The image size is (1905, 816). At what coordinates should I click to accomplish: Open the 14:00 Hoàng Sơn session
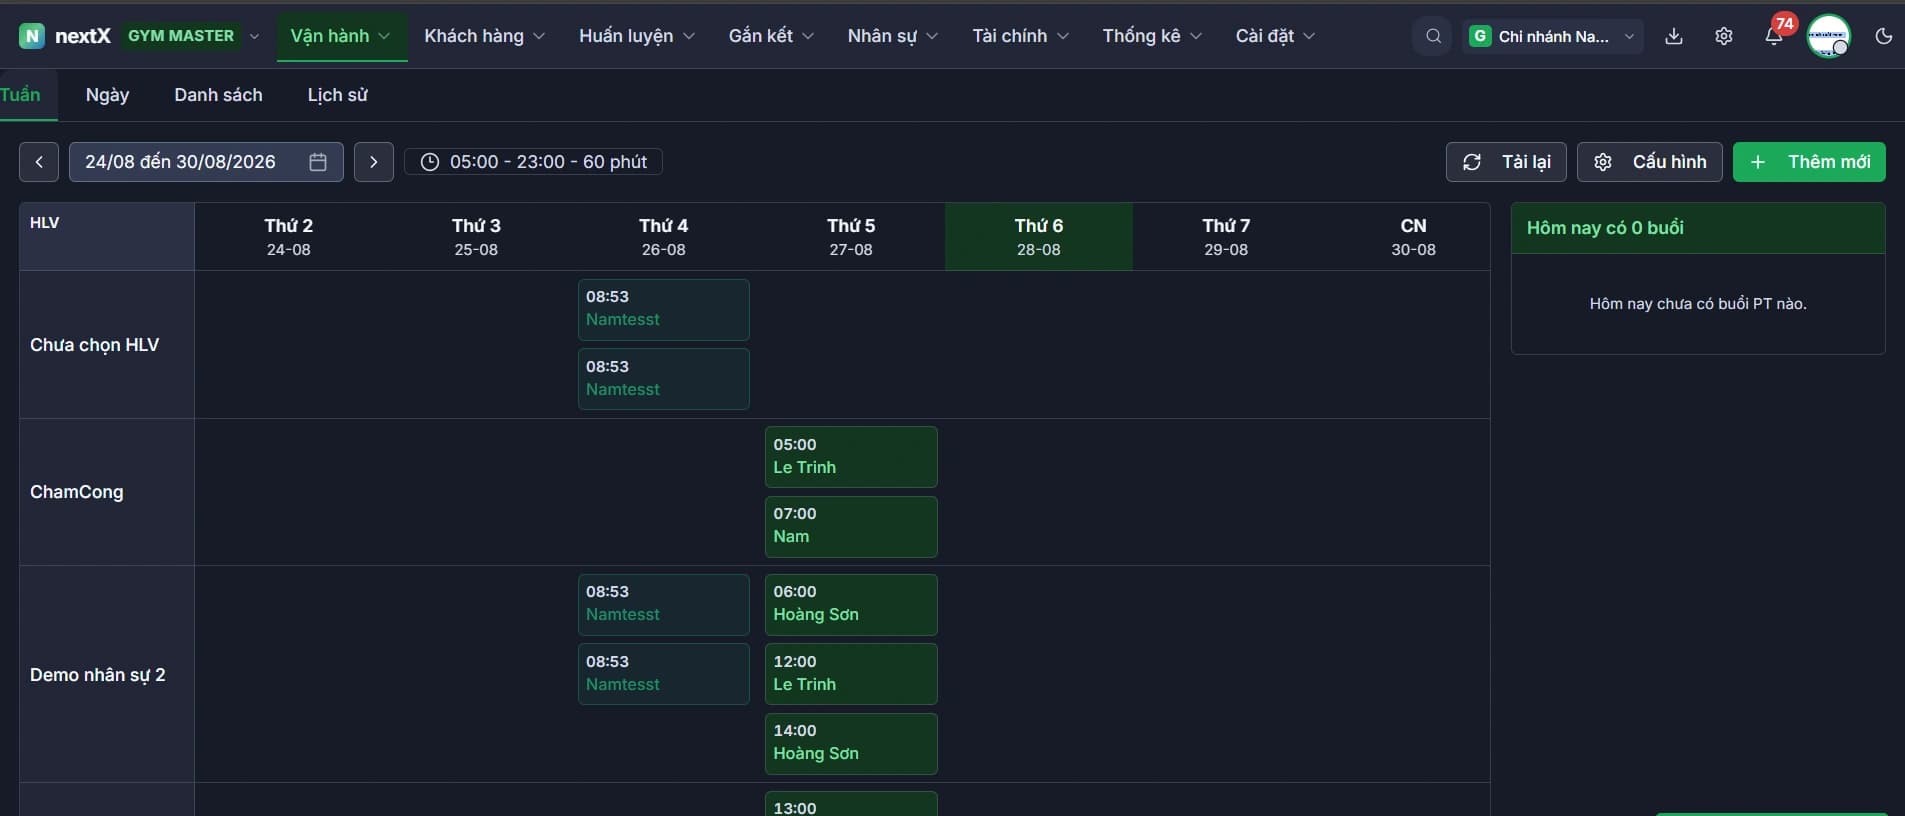(851, 743)
